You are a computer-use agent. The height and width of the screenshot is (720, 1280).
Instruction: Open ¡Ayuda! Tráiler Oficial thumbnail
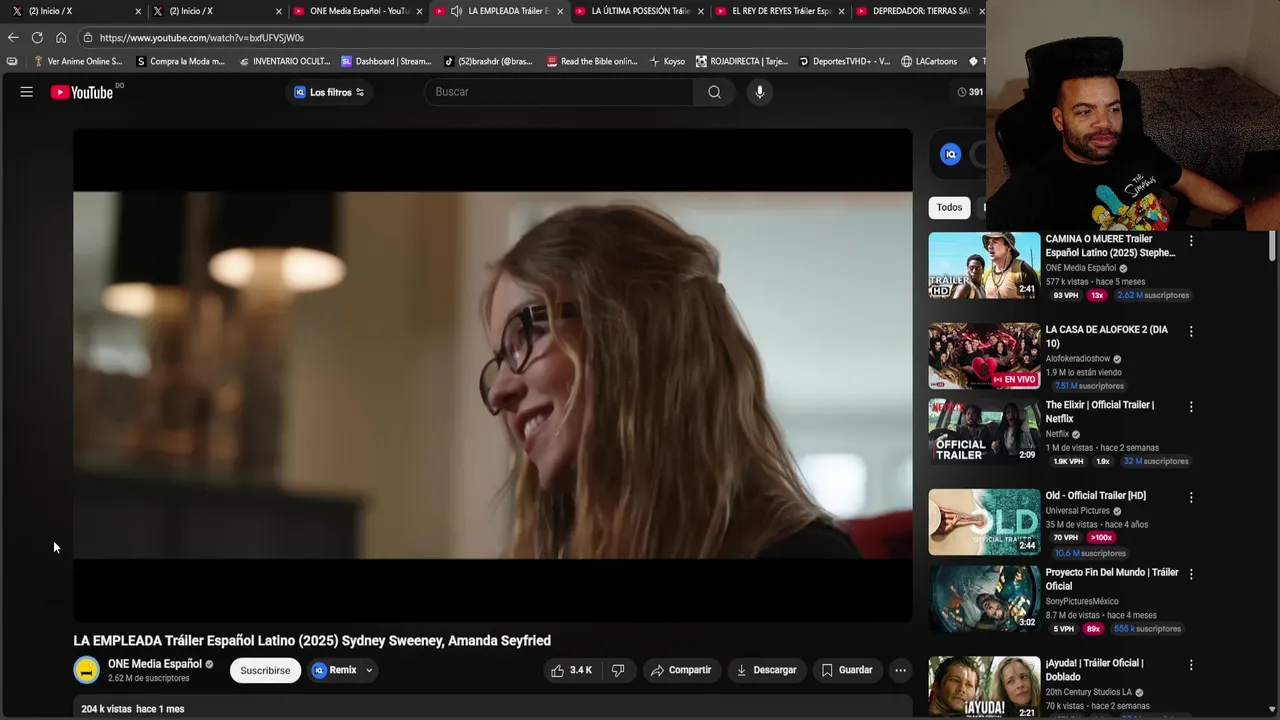(x=984, y=688)
